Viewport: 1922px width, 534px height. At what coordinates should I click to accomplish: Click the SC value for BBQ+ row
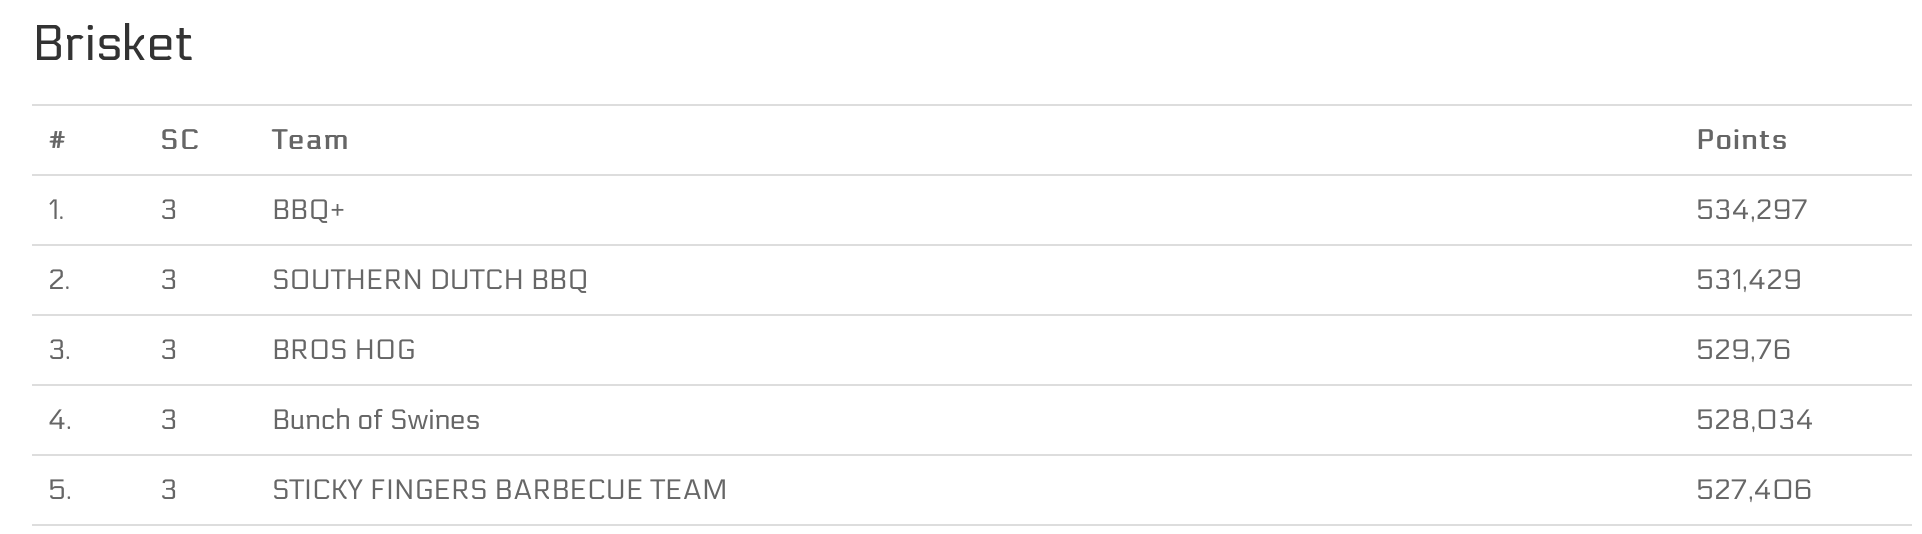pyautogui.click(x=168, y=210)
